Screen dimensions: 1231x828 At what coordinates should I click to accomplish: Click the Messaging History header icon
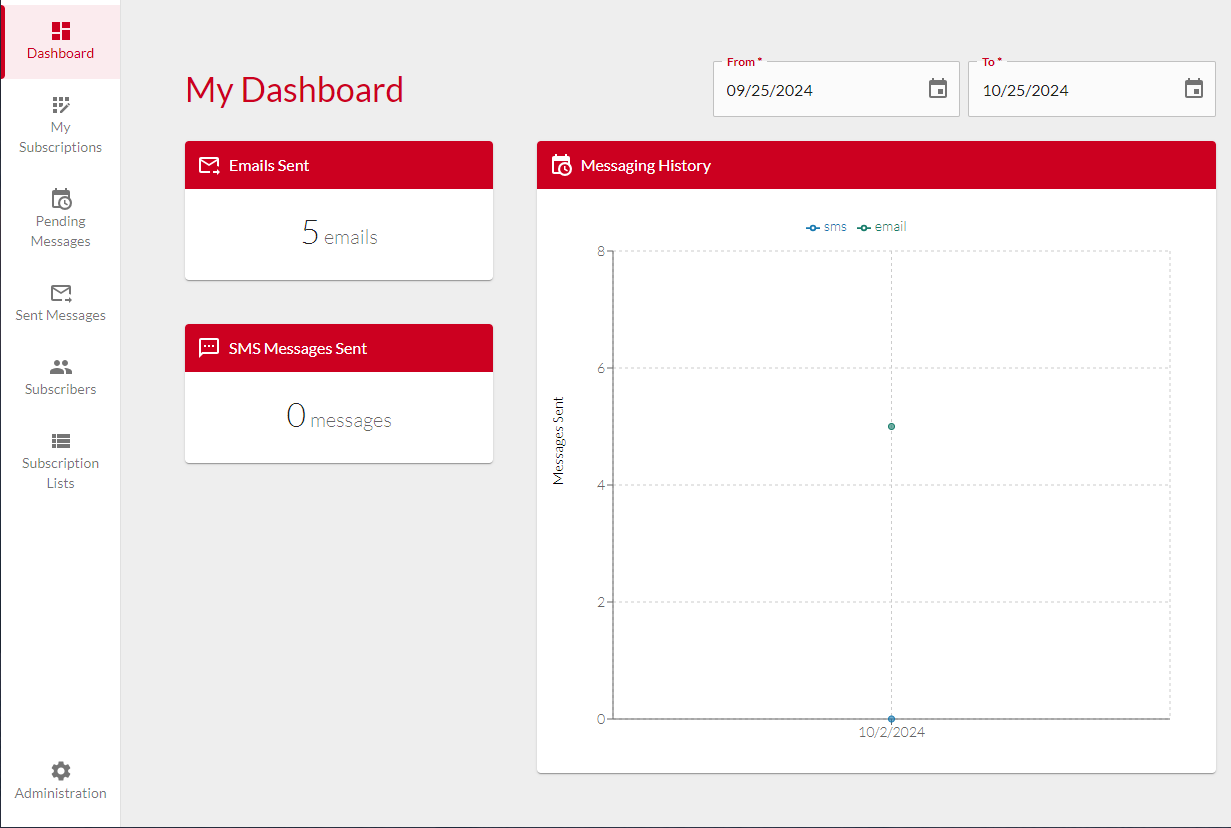[x=561, y=165]
